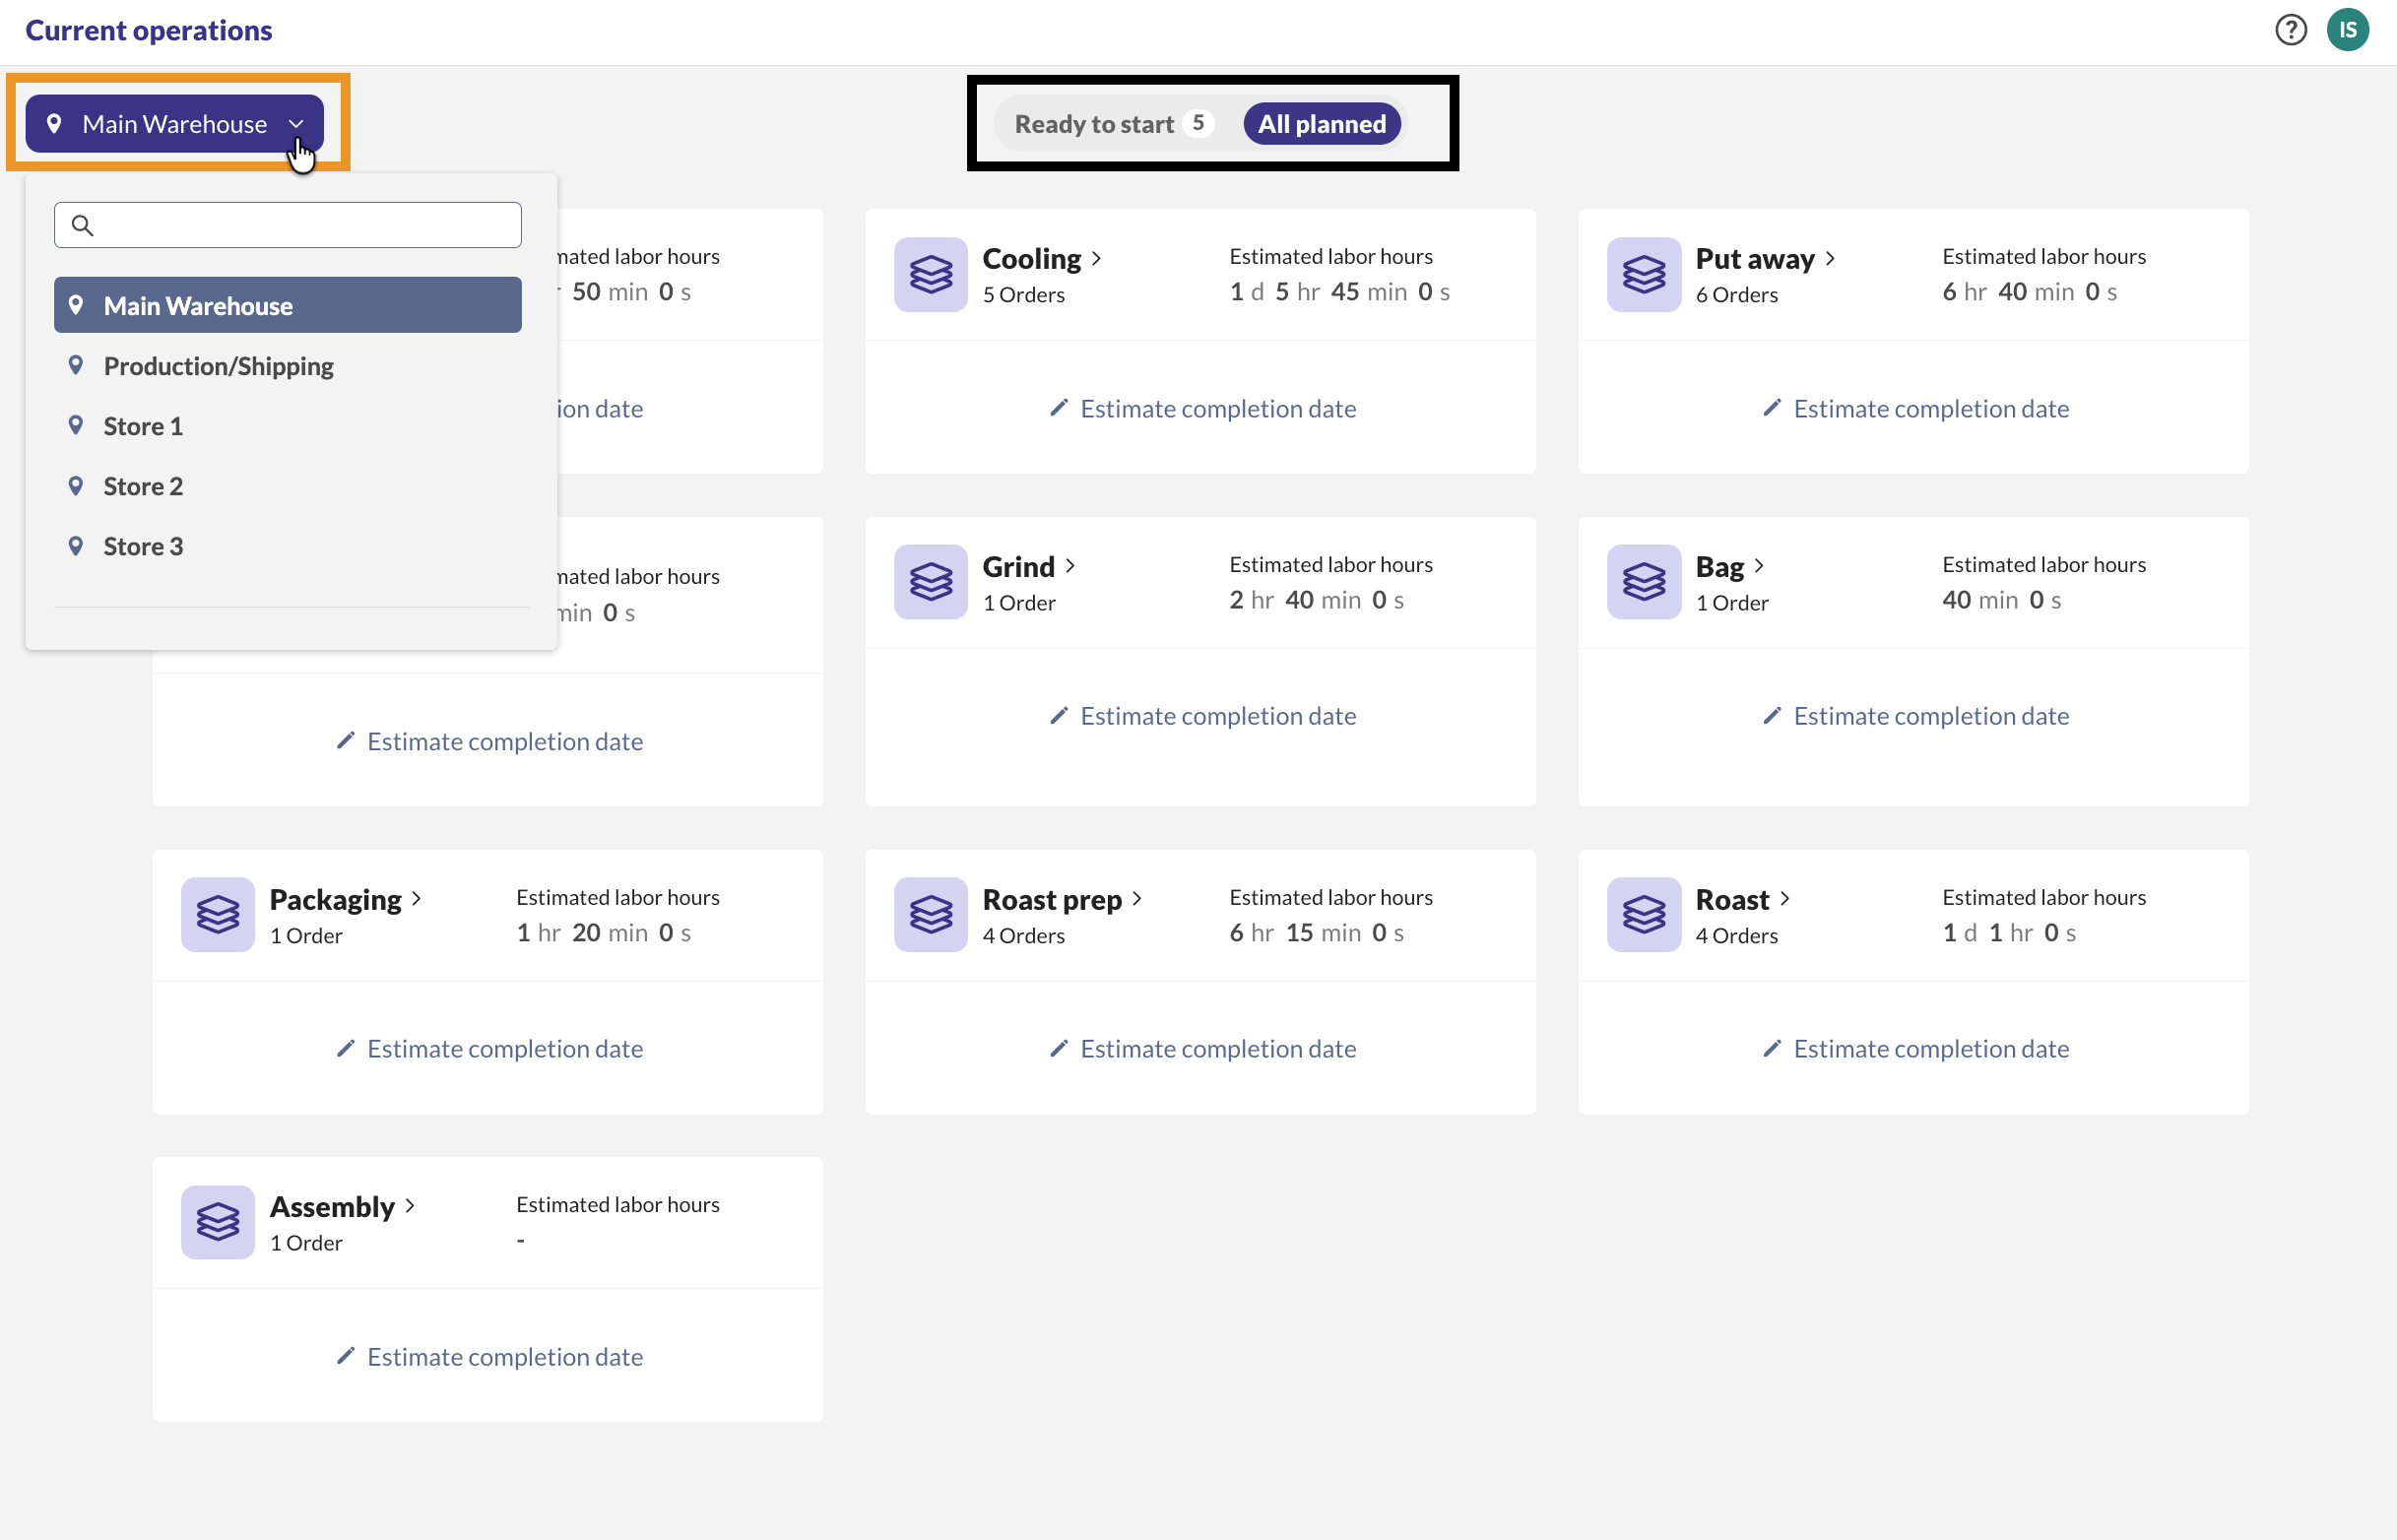2397x1540 pixels.
Task: Select Main Warehouse from the location list
Action: click(198, 305)
